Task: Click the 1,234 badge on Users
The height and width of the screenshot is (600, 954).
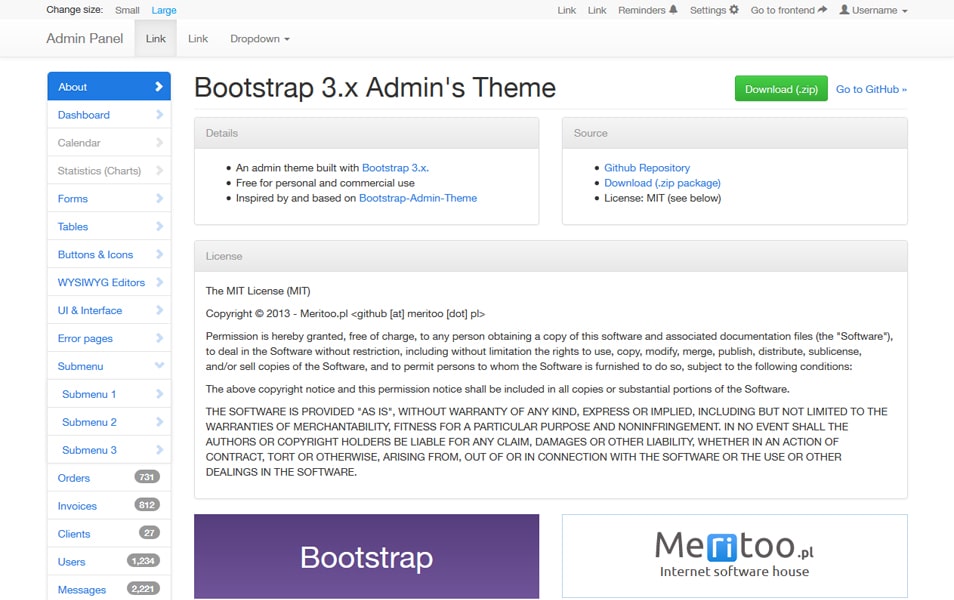Action: 143,561
